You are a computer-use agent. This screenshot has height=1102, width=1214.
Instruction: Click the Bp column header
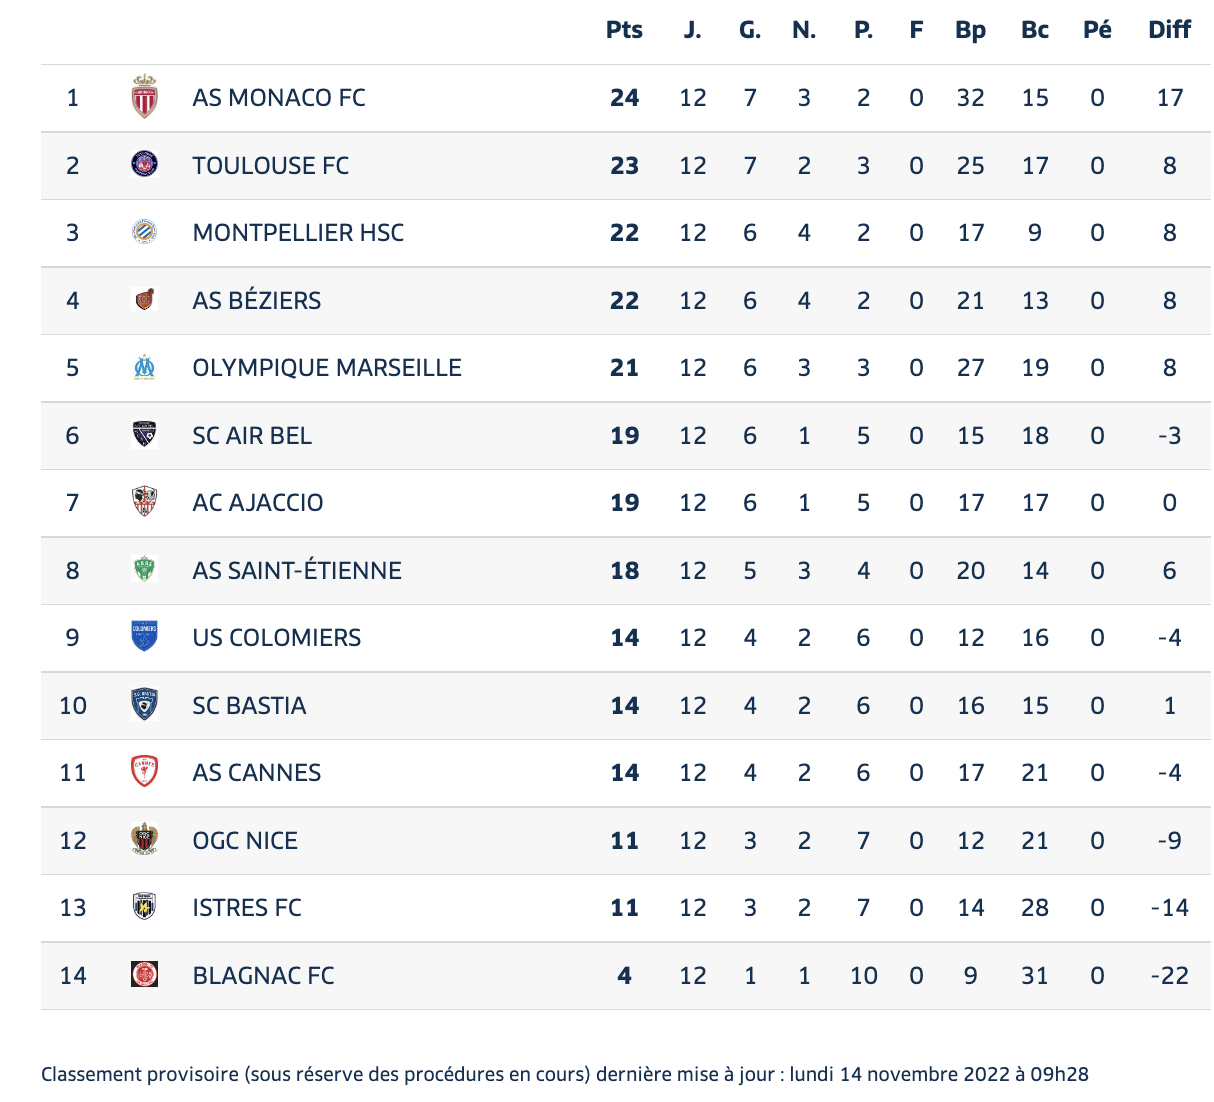(x=970, y=30)
